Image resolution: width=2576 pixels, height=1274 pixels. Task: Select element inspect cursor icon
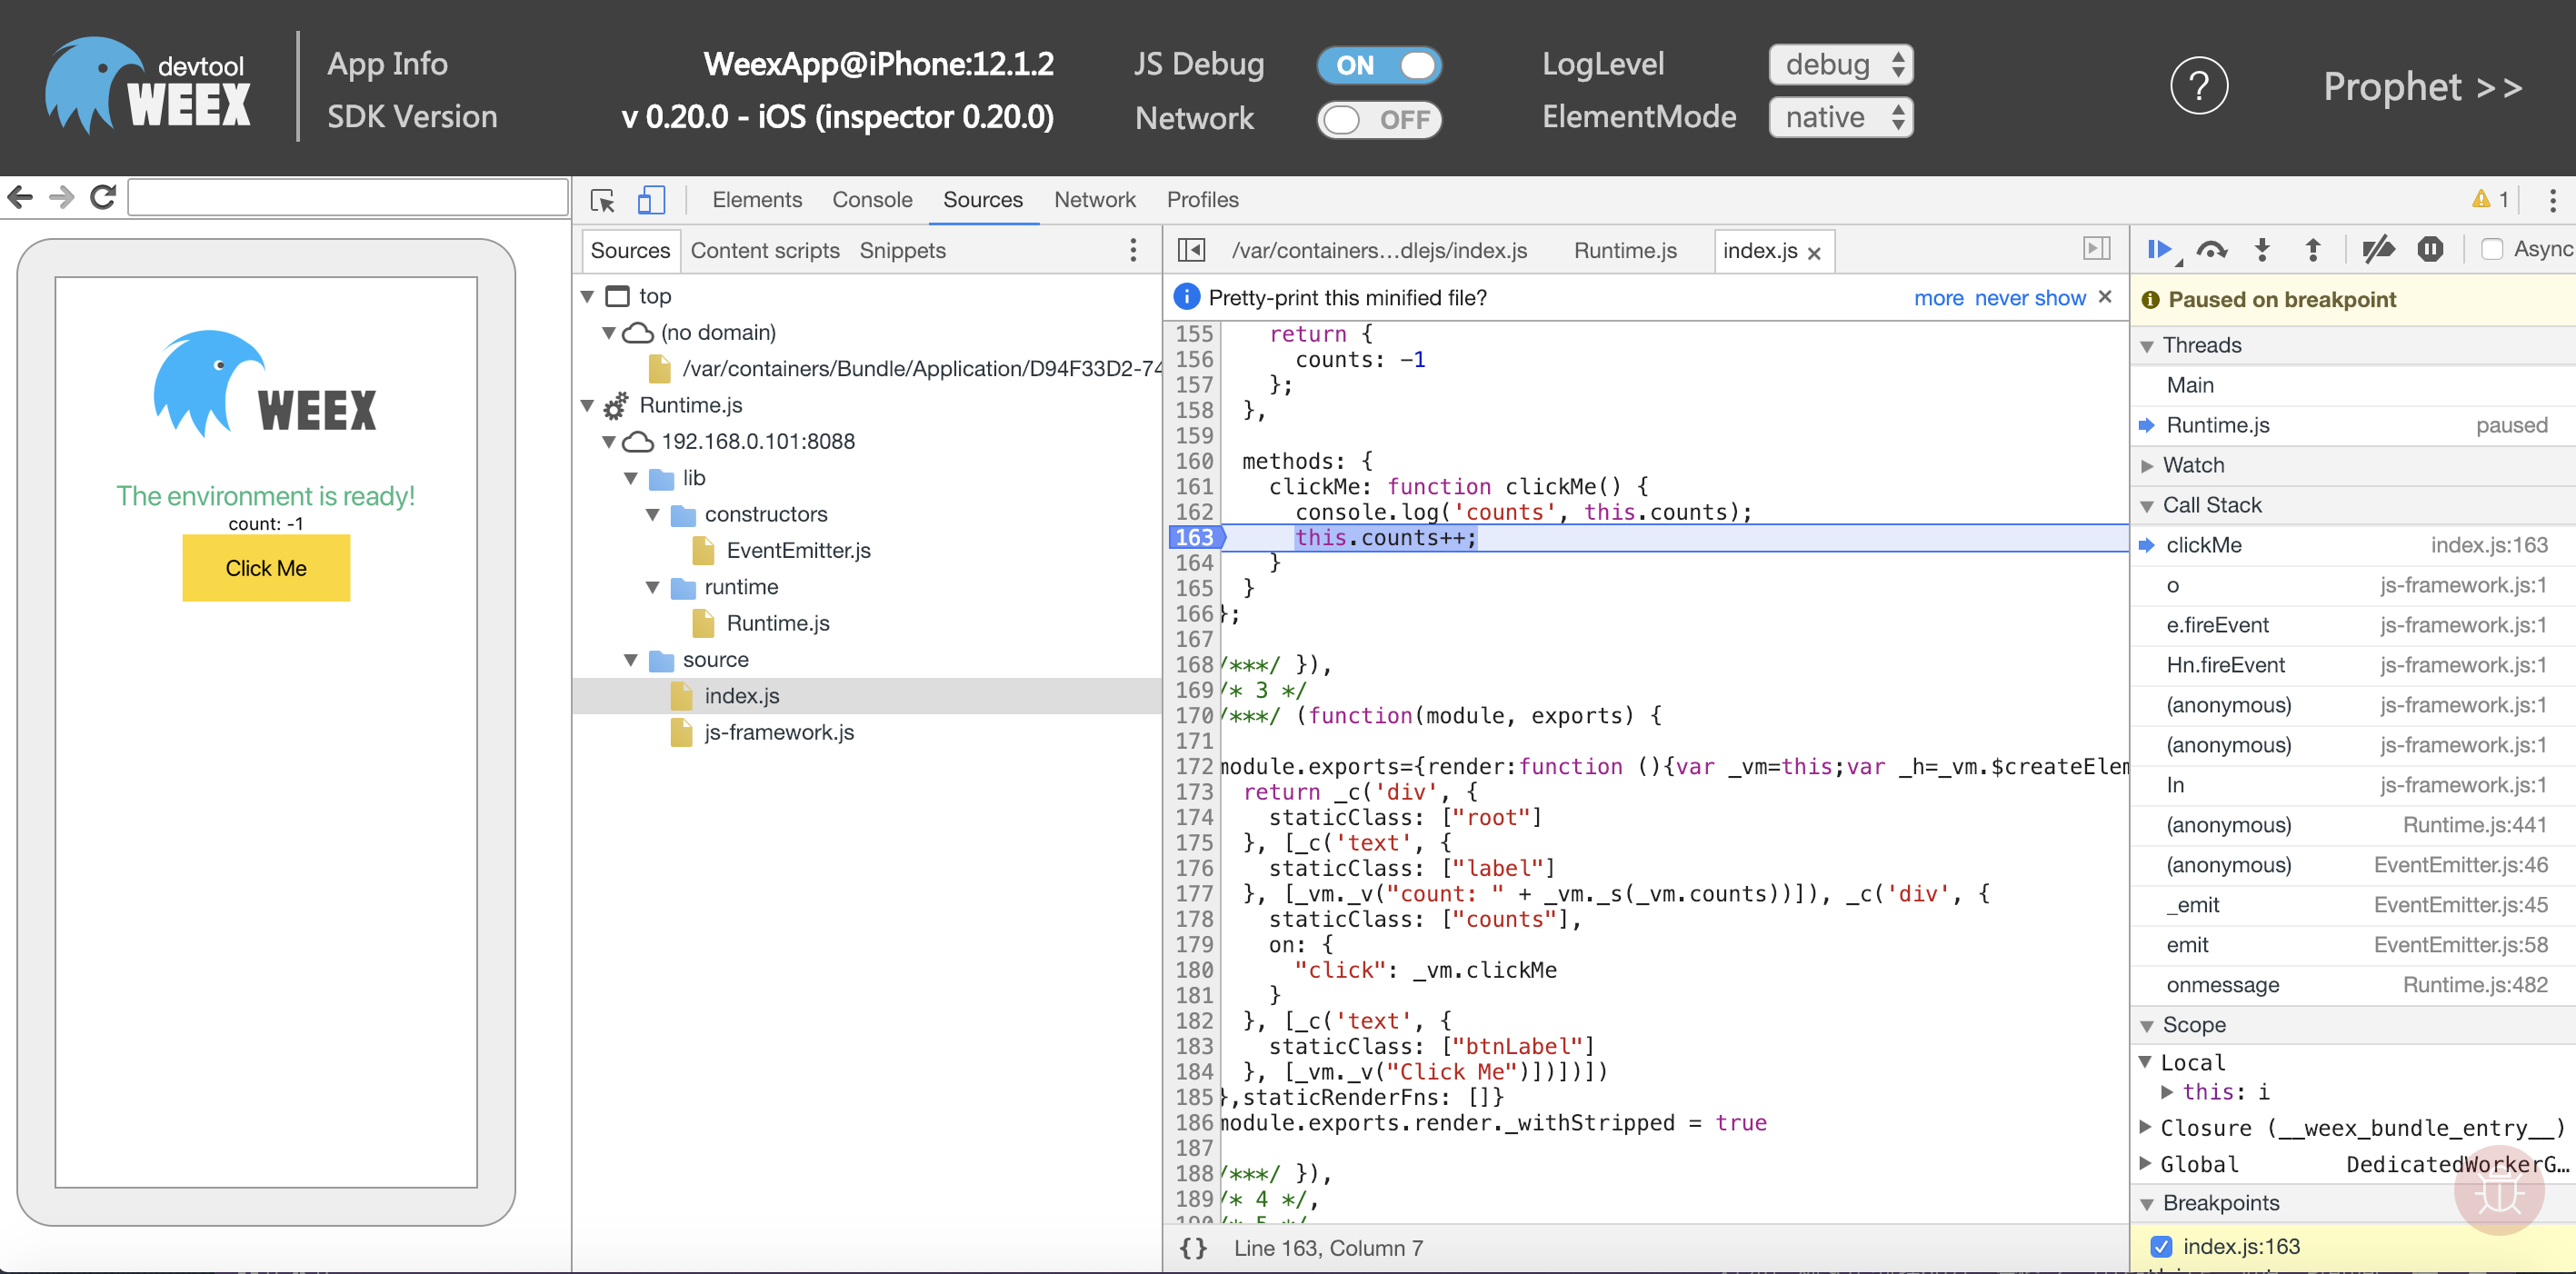(602, 200)
